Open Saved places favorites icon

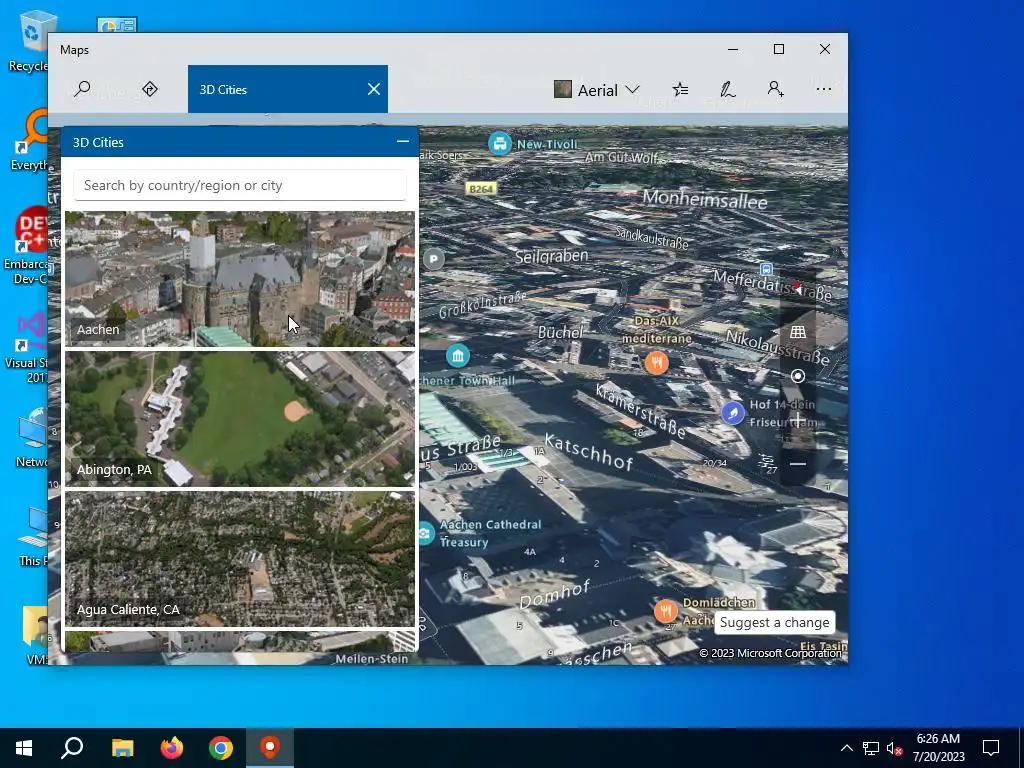tap(680, 89)
